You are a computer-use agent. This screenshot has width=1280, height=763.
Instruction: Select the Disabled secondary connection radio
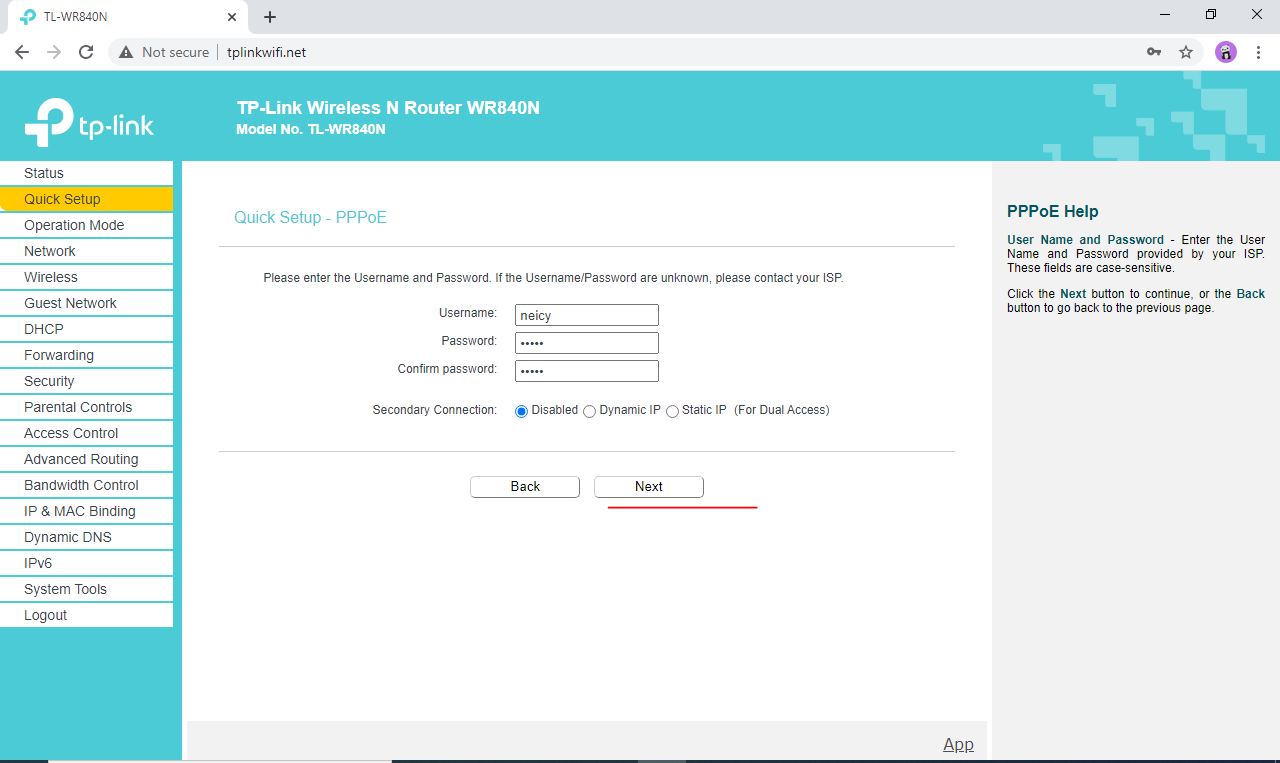coord(521,411)
